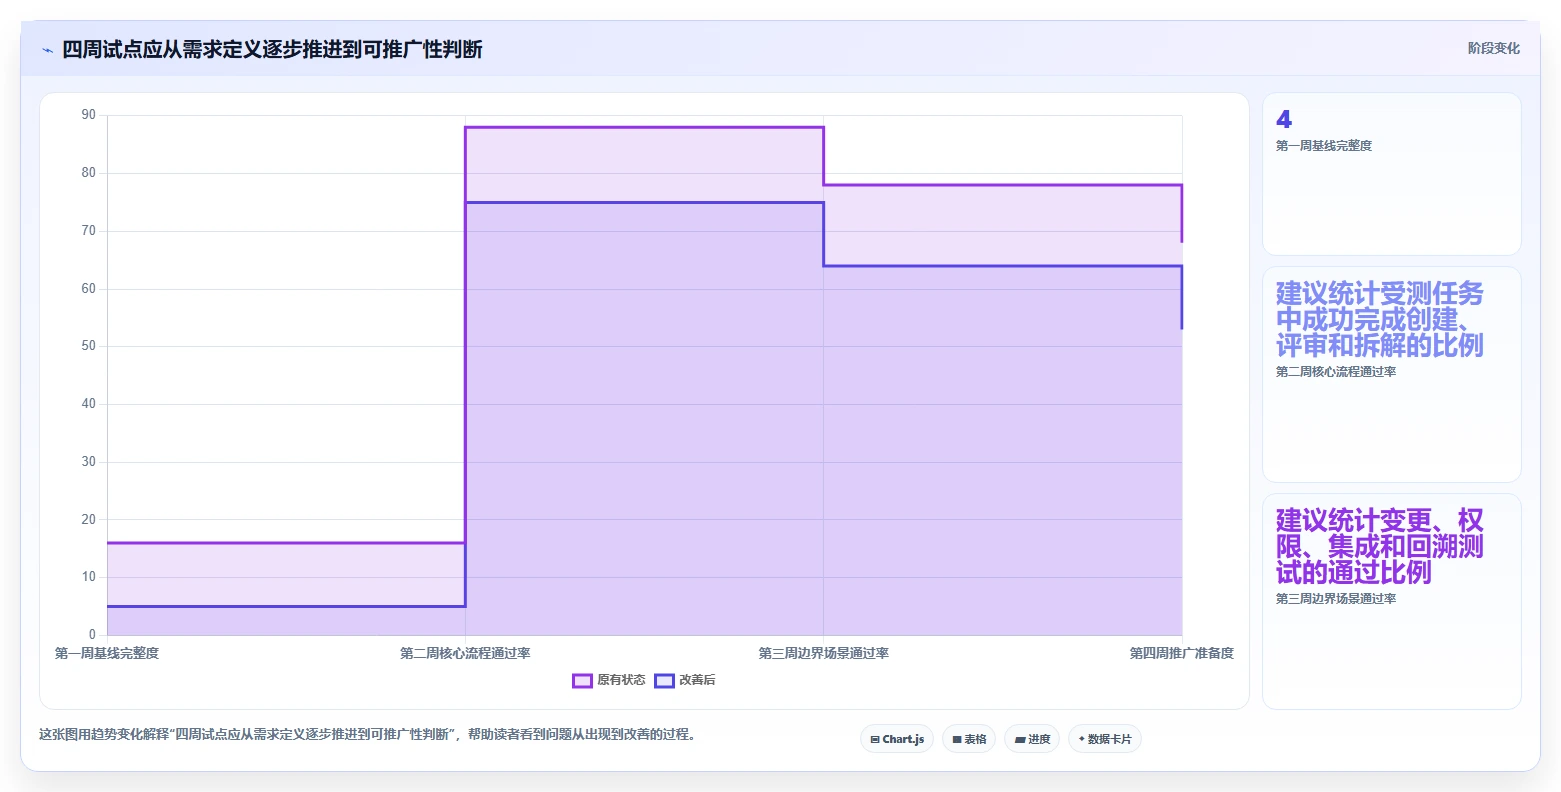Click the y-axis value 50

pyautogui.click(x=89, y=346)
